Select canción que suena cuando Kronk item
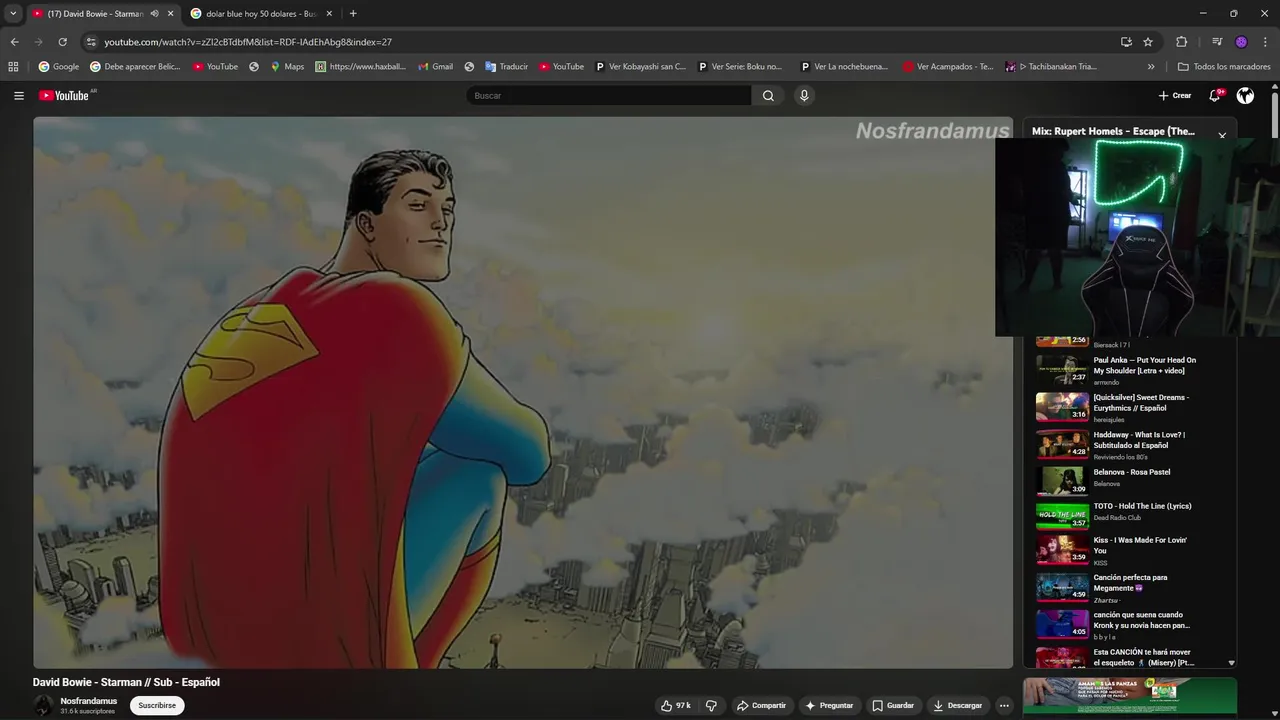1280x720 pixels. point(1130,625)
